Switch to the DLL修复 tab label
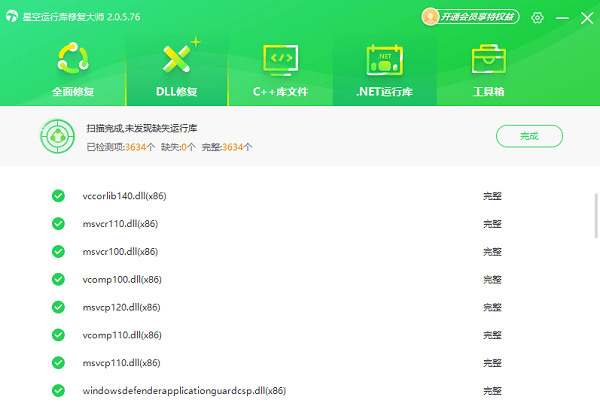 (177, 92)
